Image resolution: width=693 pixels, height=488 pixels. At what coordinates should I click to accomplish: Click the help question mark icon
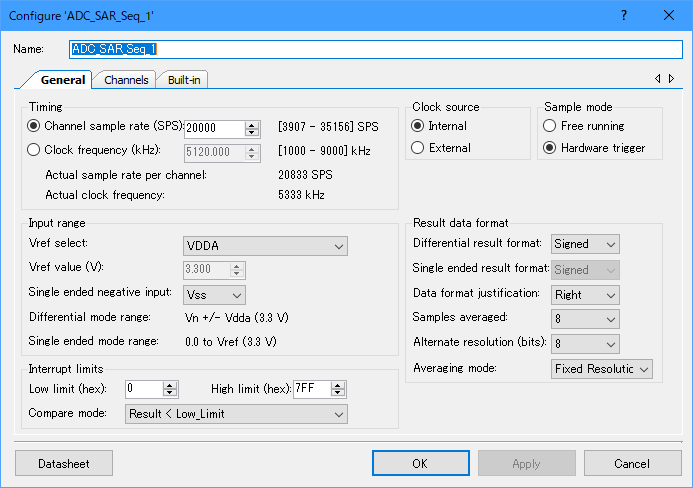pos(624,15)
